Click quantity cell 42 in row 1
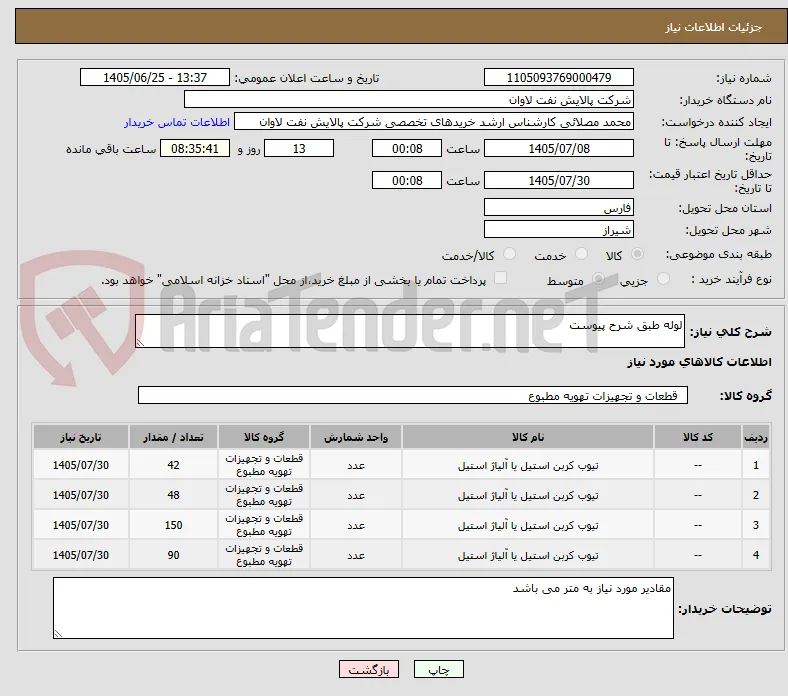788x696 pixels. point(173,465)
